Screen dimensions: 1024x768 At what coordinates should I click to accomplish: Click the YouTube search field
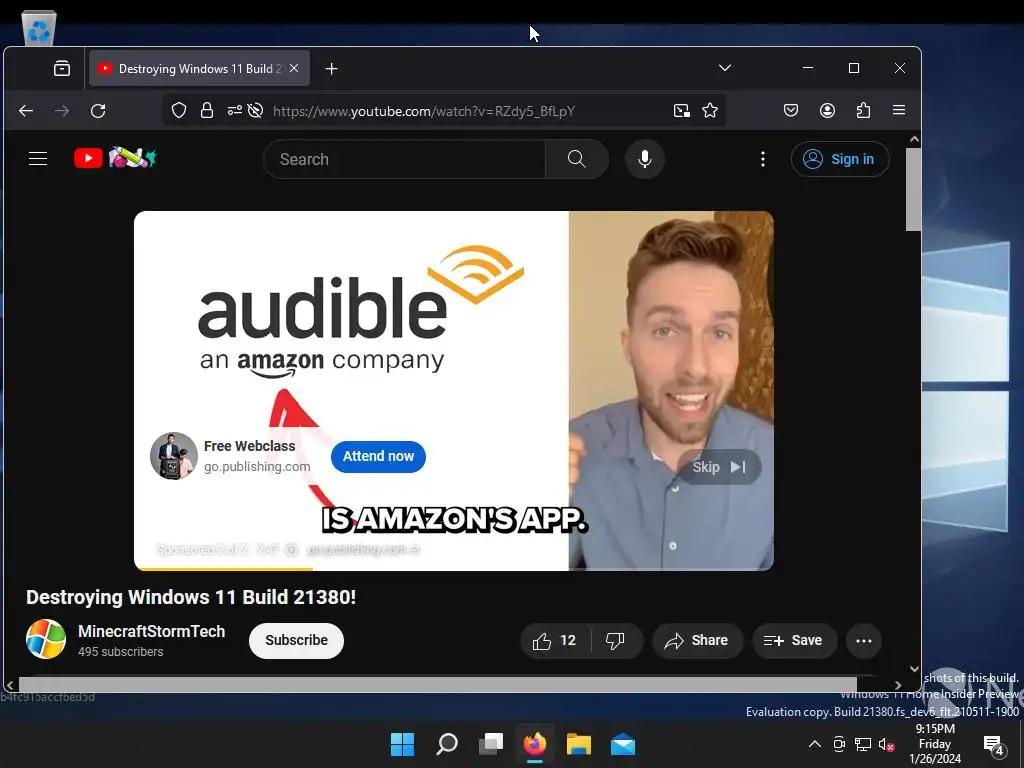(x=404, y=159)
